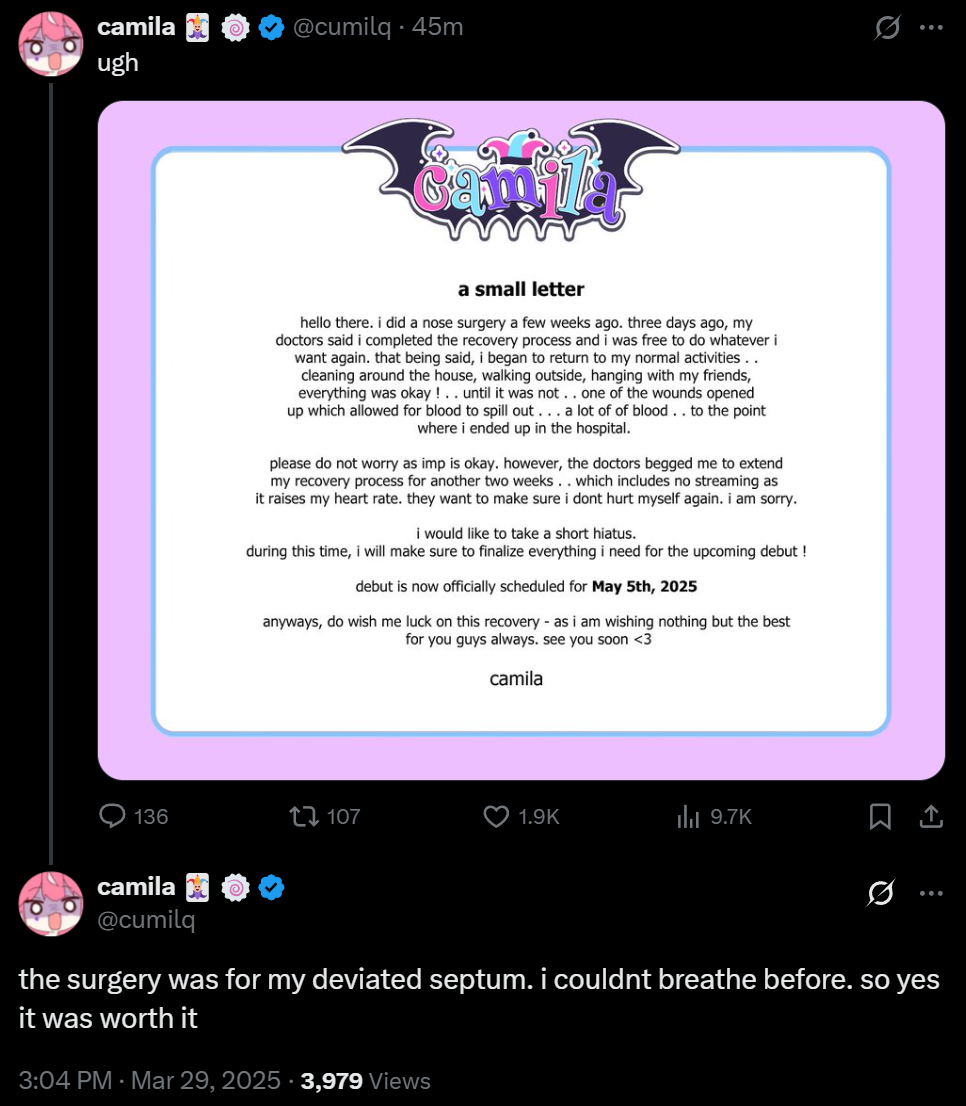Open the small letter image attachment

click(x=521, y=440)
